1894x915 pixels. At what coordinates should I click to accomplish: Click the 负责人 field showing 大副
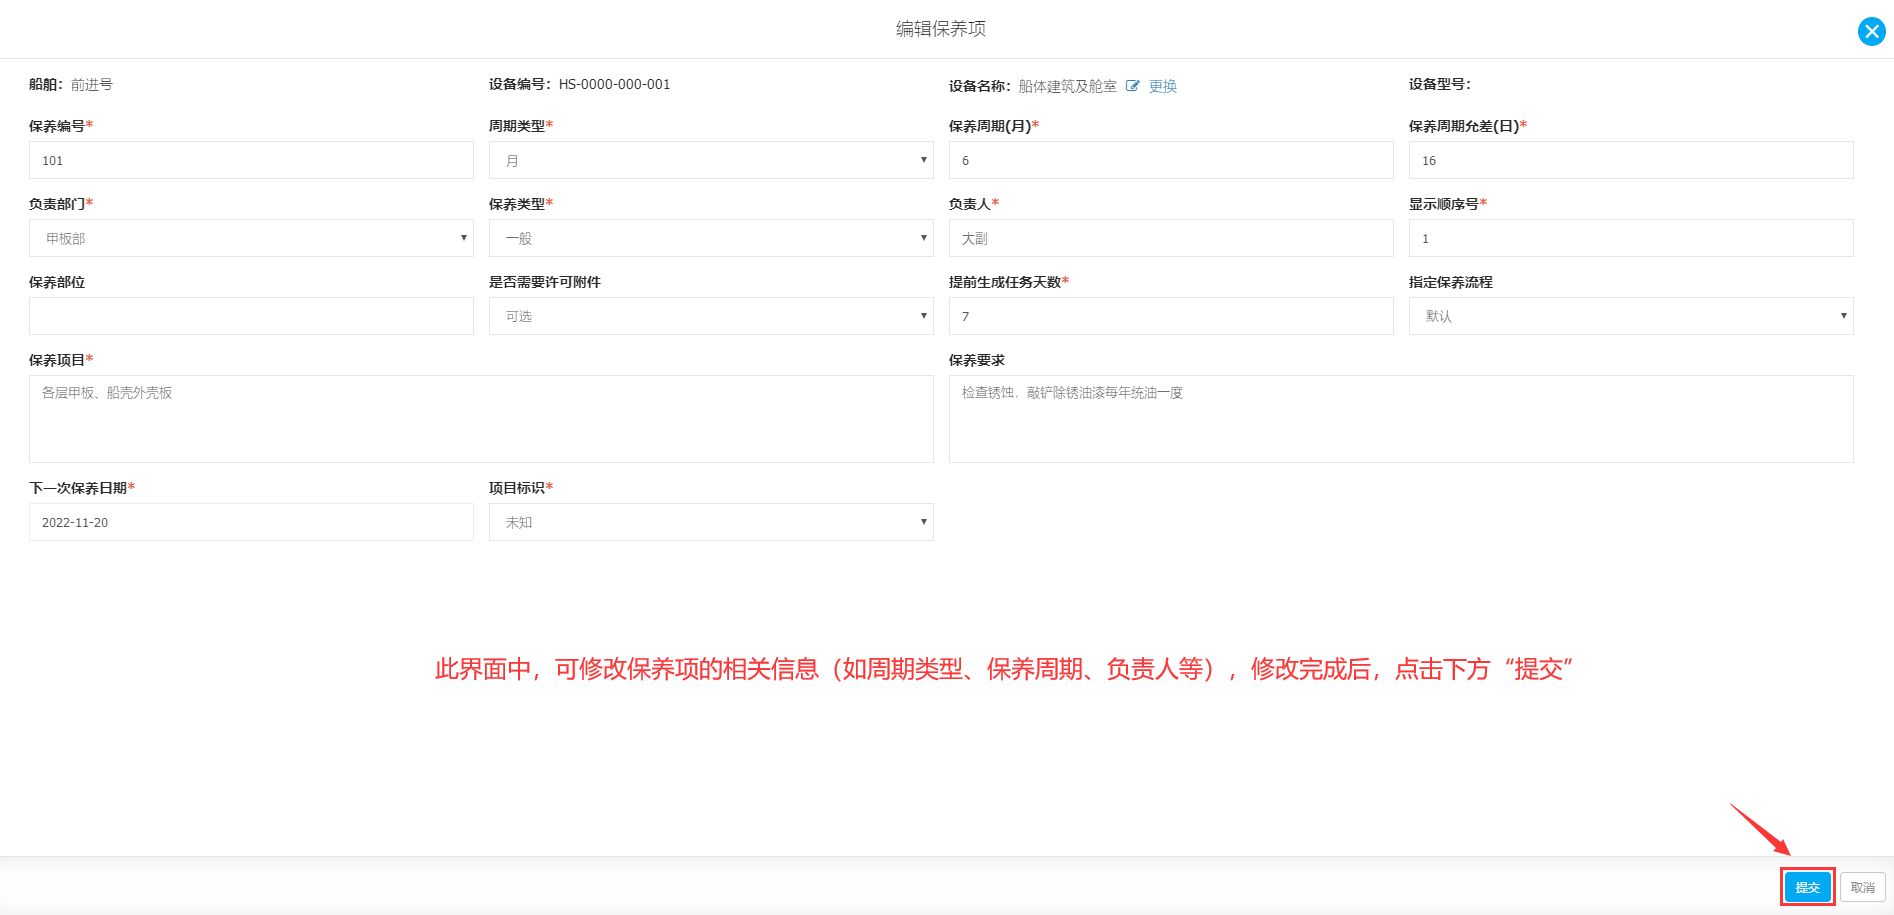click(x=1171, y=238)
